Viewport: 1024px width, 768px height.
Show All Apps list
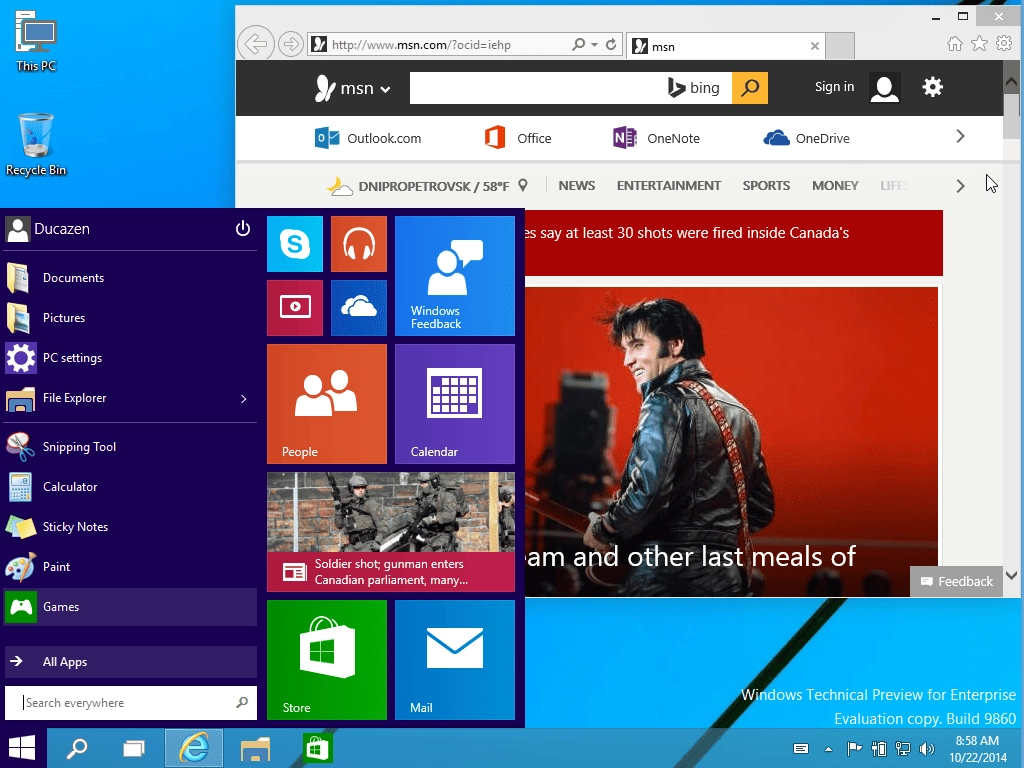131,662
